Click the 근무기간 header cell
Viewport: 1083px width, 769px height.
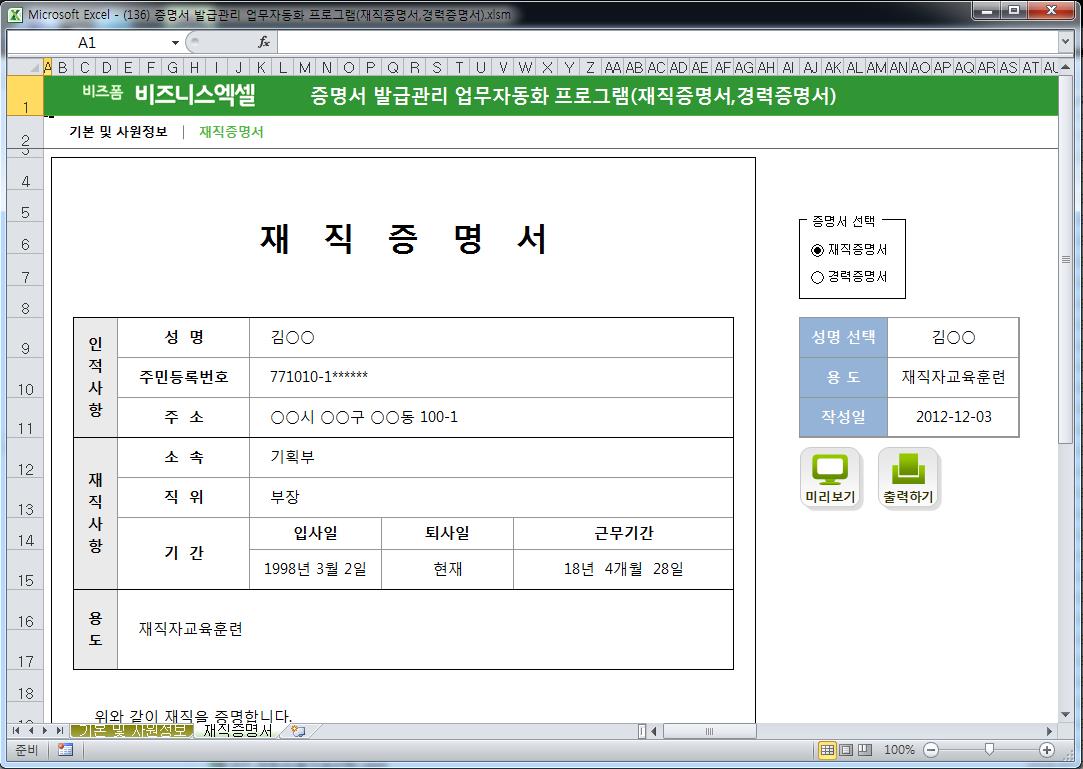click(x=623, y=533)
